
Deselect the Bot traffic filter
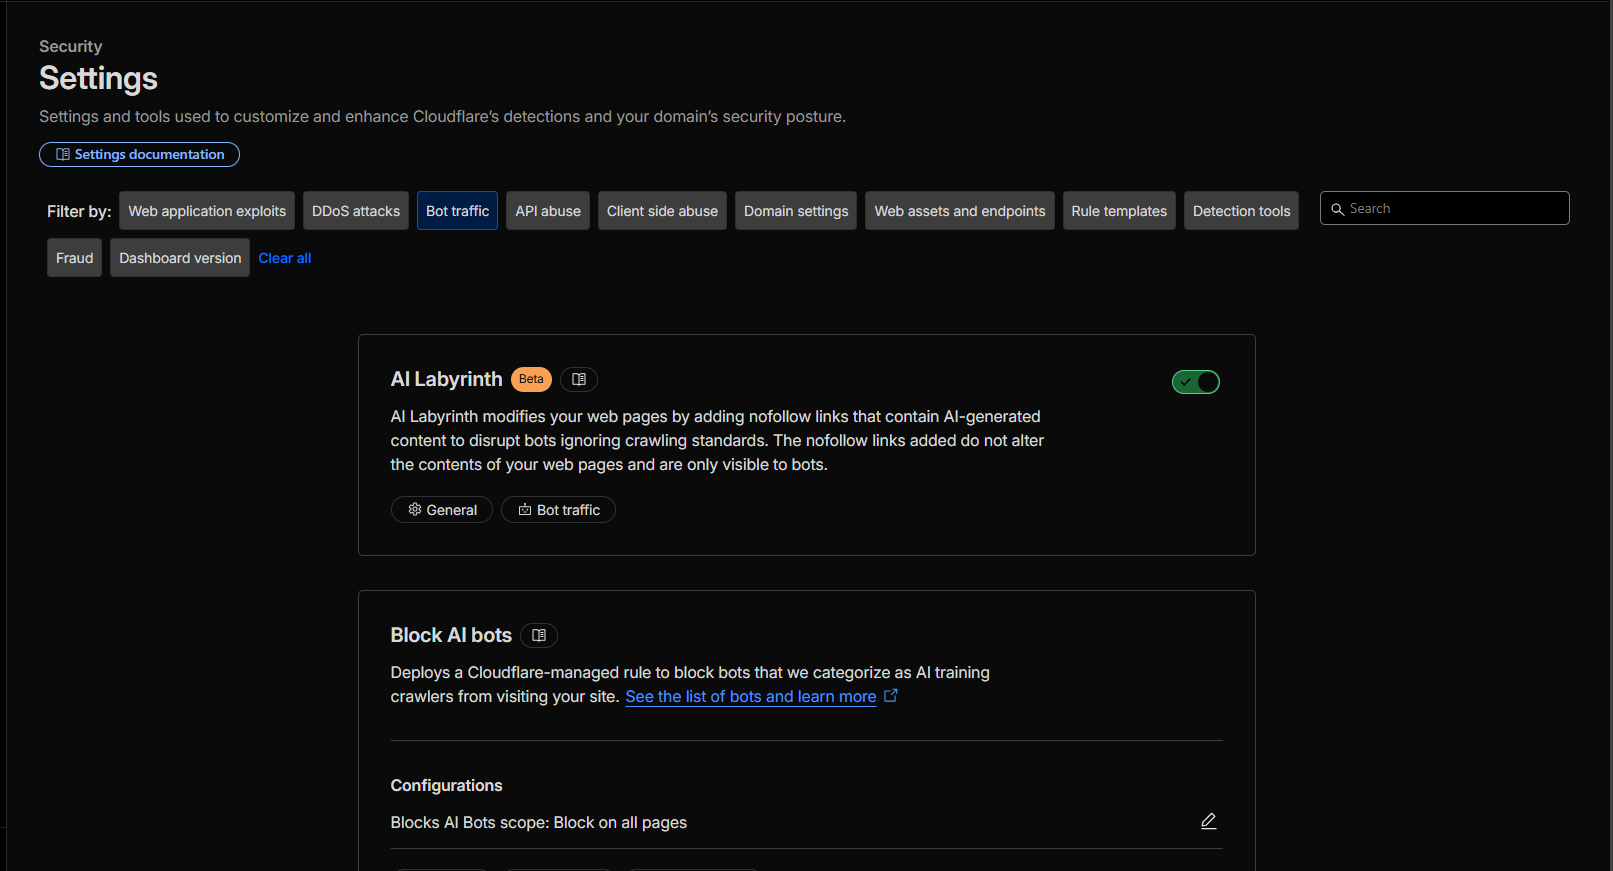point(457,211)
